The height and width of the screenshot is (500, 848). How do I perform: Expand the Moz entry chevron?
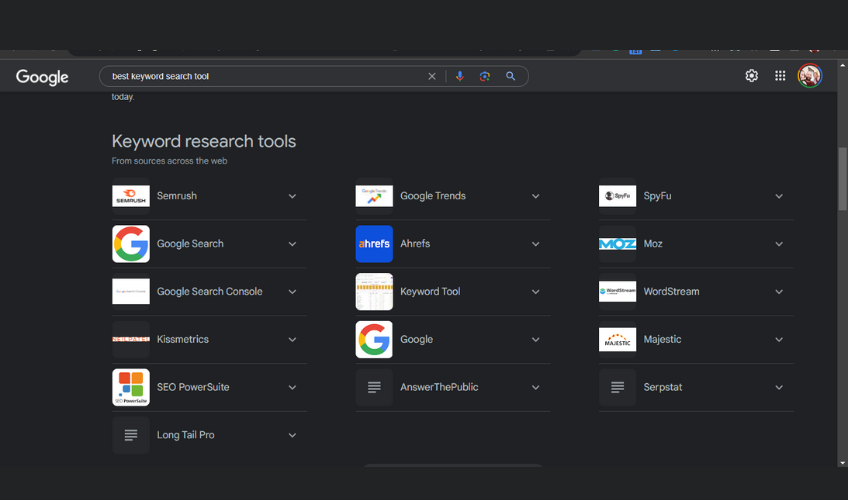[779, 244]
